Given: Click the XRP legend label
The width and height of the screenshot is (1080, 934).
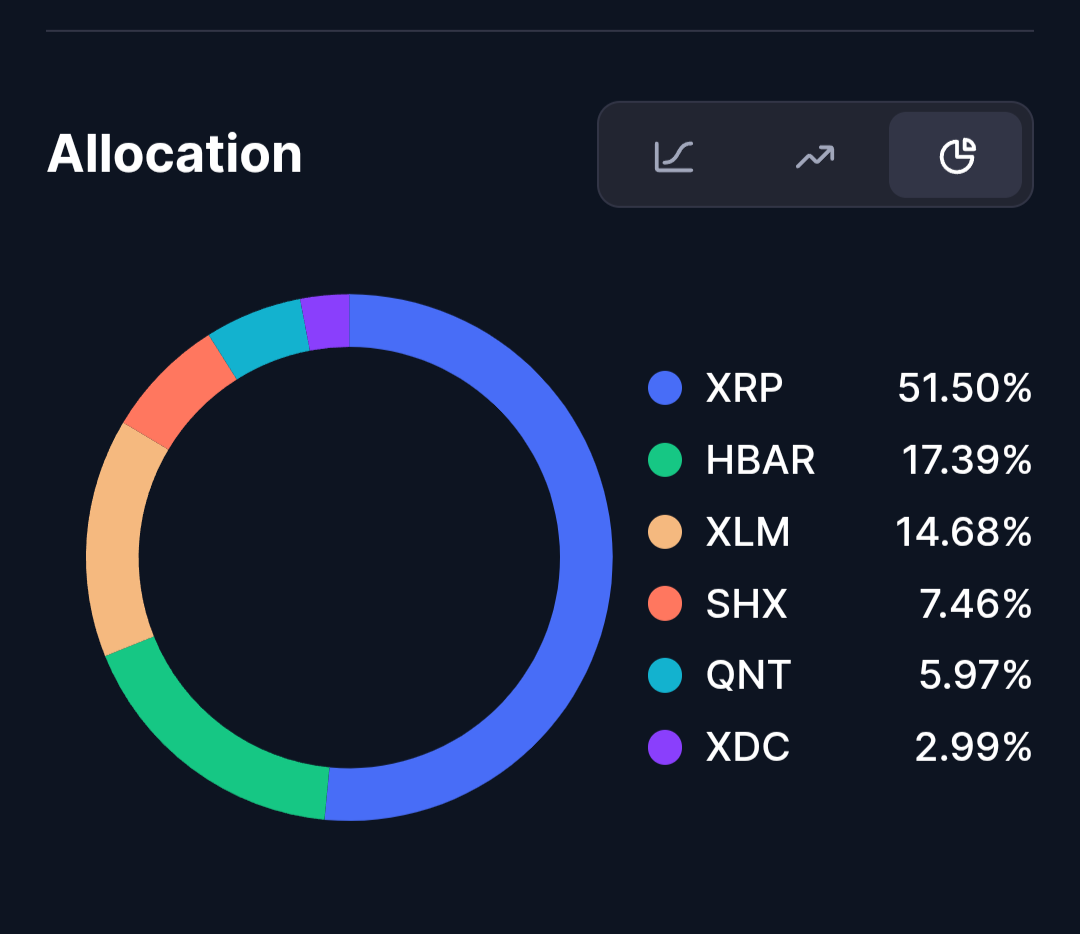Looking at the screenshot, I should [x=745, y=388].
